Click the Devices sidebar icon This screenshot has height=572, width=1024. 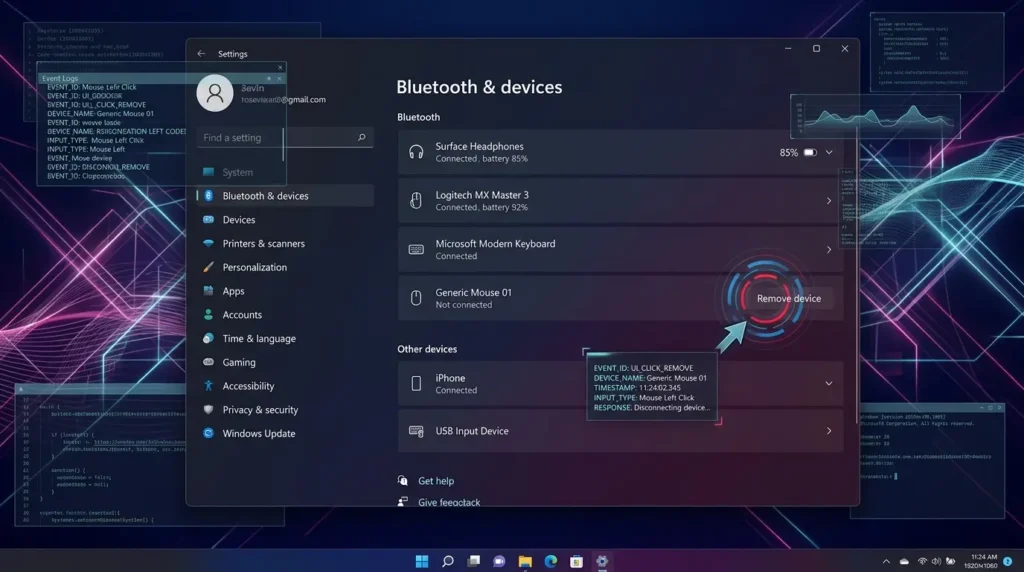click(208, 219)
